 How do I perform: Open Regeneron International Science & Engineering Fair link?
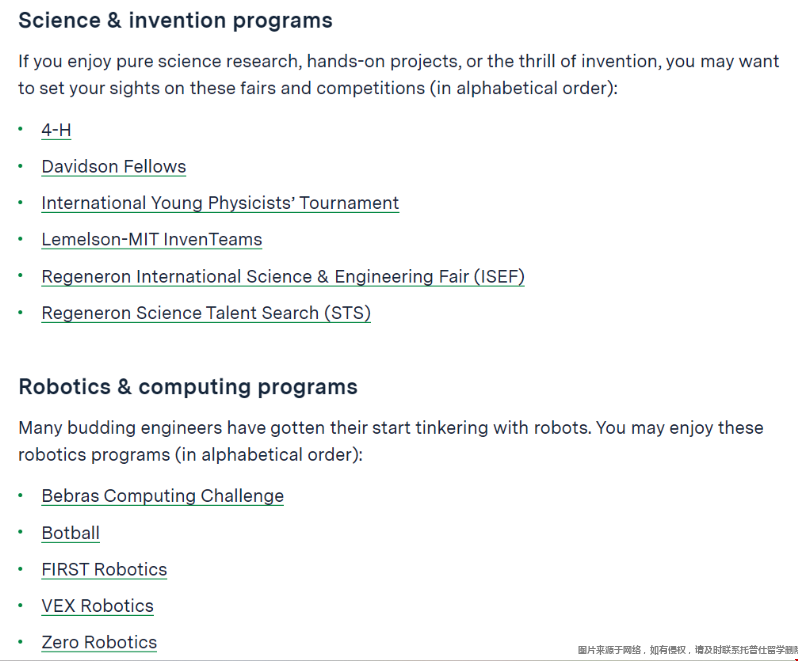pos(282,277)
